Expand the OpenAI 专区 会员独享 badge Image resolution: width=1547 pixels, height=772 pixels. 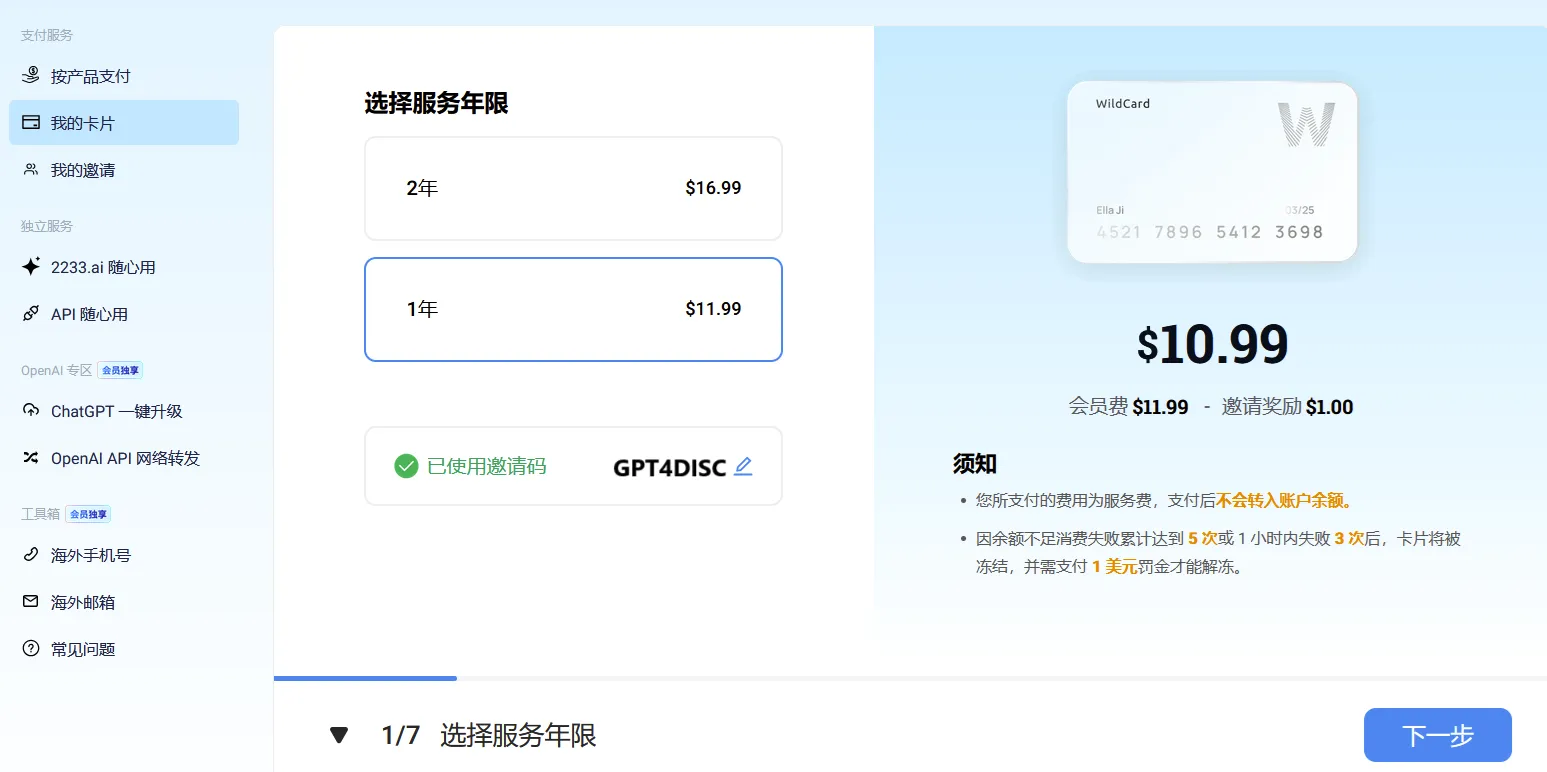click(120, 369)
